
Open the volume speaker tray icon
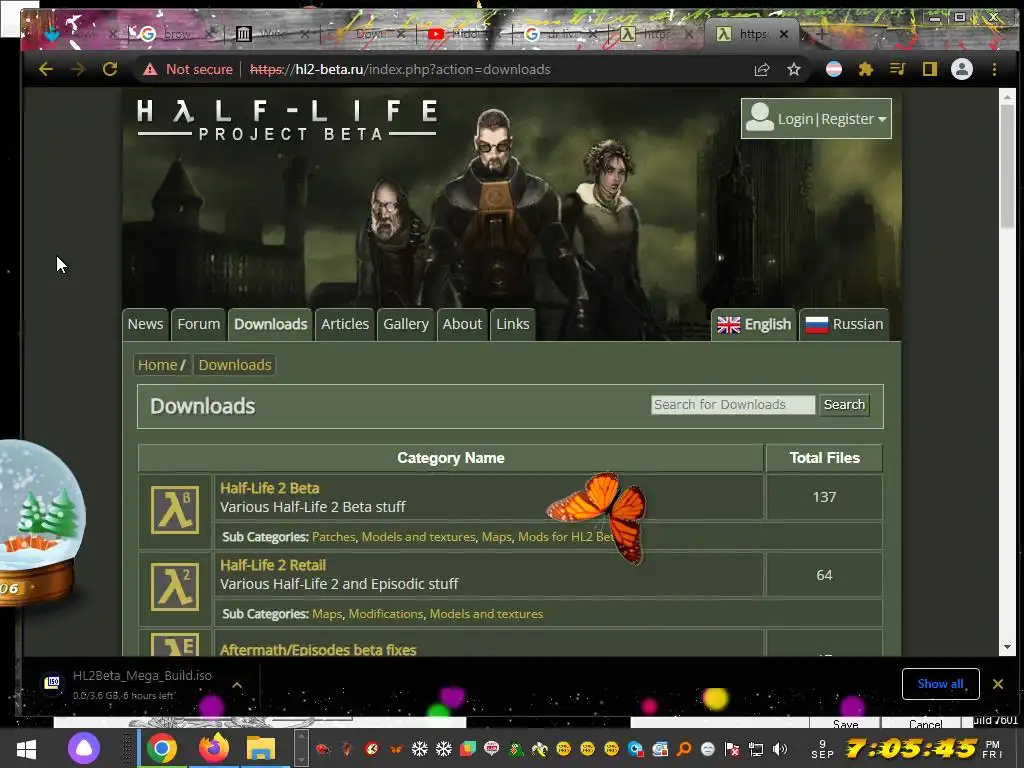tap(780, 749)
